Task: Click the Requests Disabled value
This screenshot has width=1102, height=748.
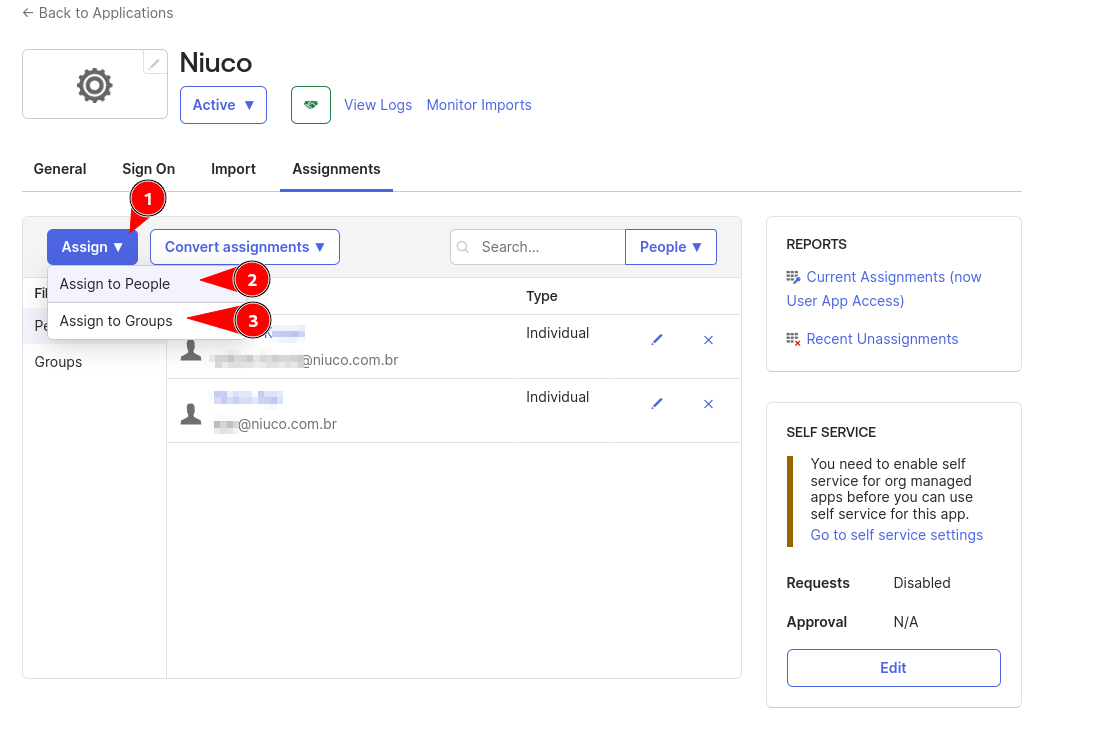Action: [x=921, y=583]
